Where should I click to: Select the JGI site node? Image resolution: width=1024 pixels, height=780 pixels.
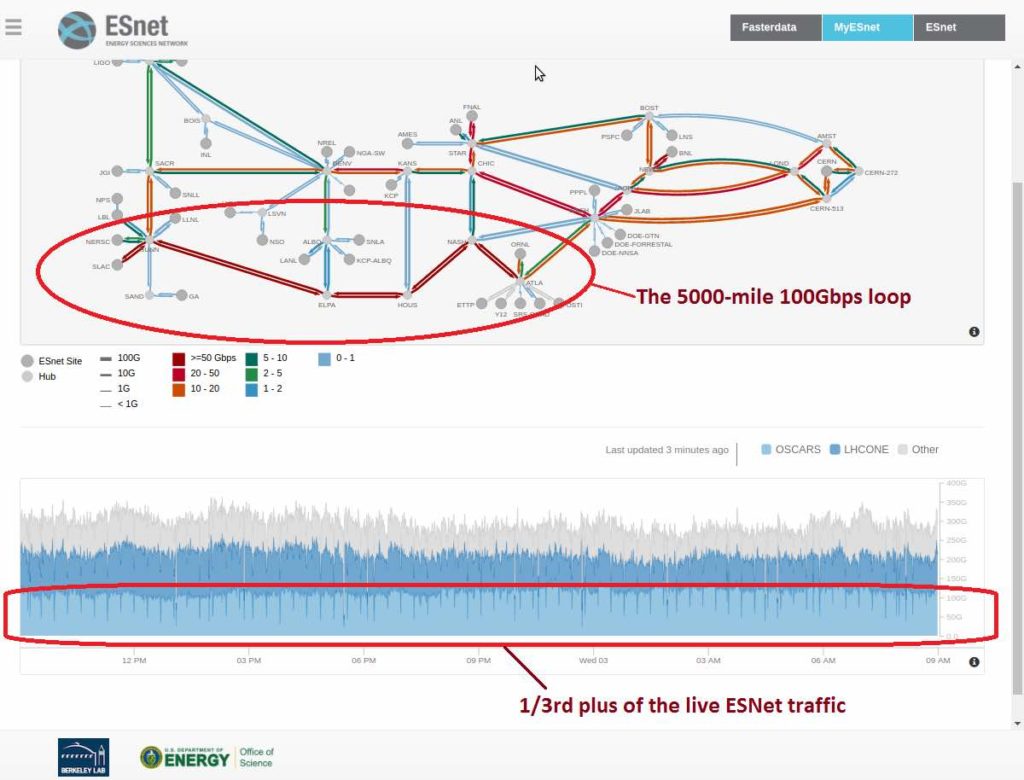[x=117, y=171]
